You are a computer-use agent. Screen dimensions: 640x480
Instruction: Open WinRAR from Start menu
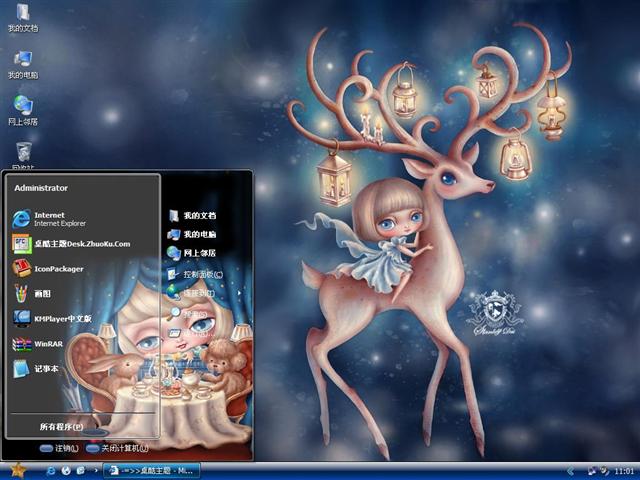click(38, 344)
